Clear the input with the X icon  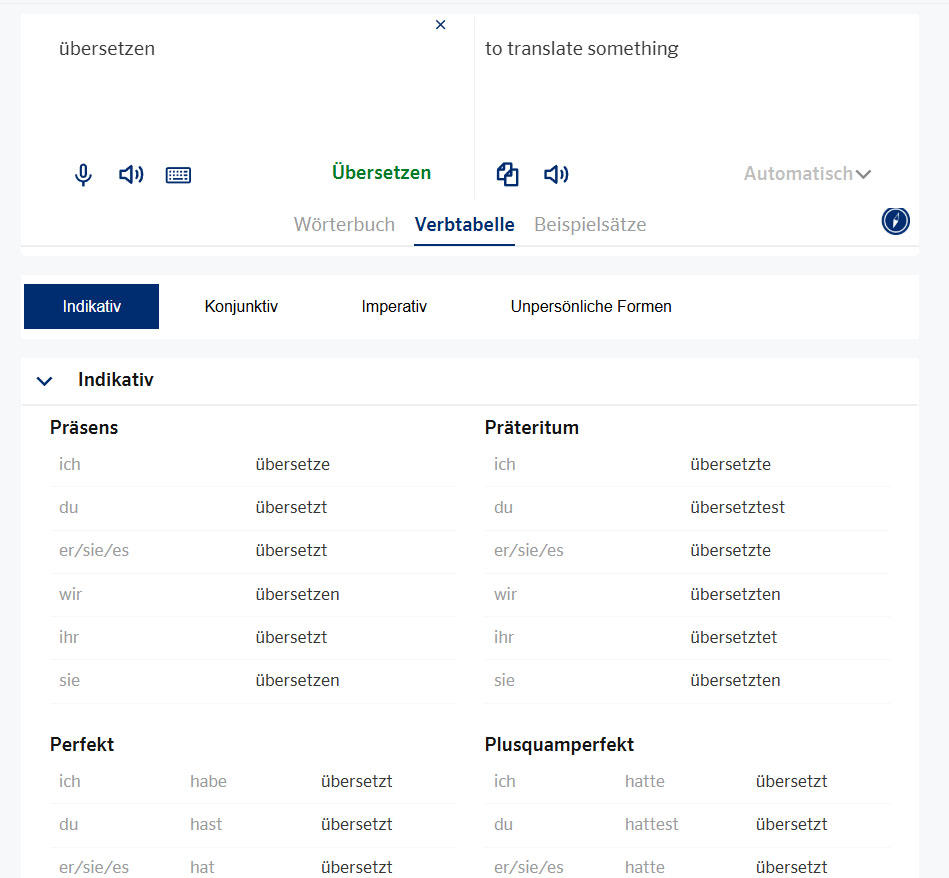pos(441,25)
